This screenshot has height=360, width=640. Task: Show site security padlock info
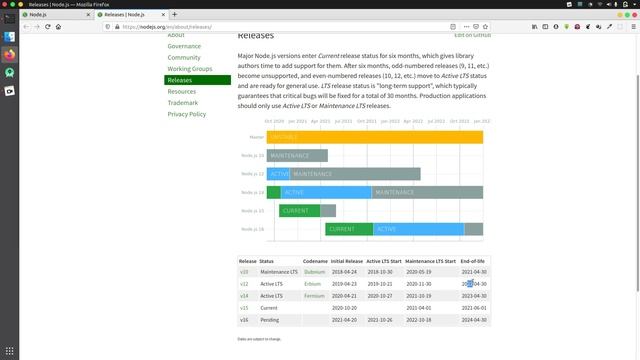(x=117, y=27)
